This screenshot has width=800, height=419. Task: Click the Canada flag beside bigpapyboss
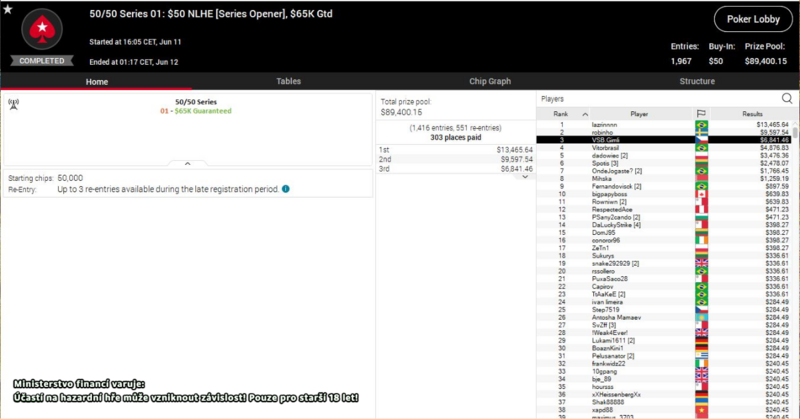[x=702, y=194]
